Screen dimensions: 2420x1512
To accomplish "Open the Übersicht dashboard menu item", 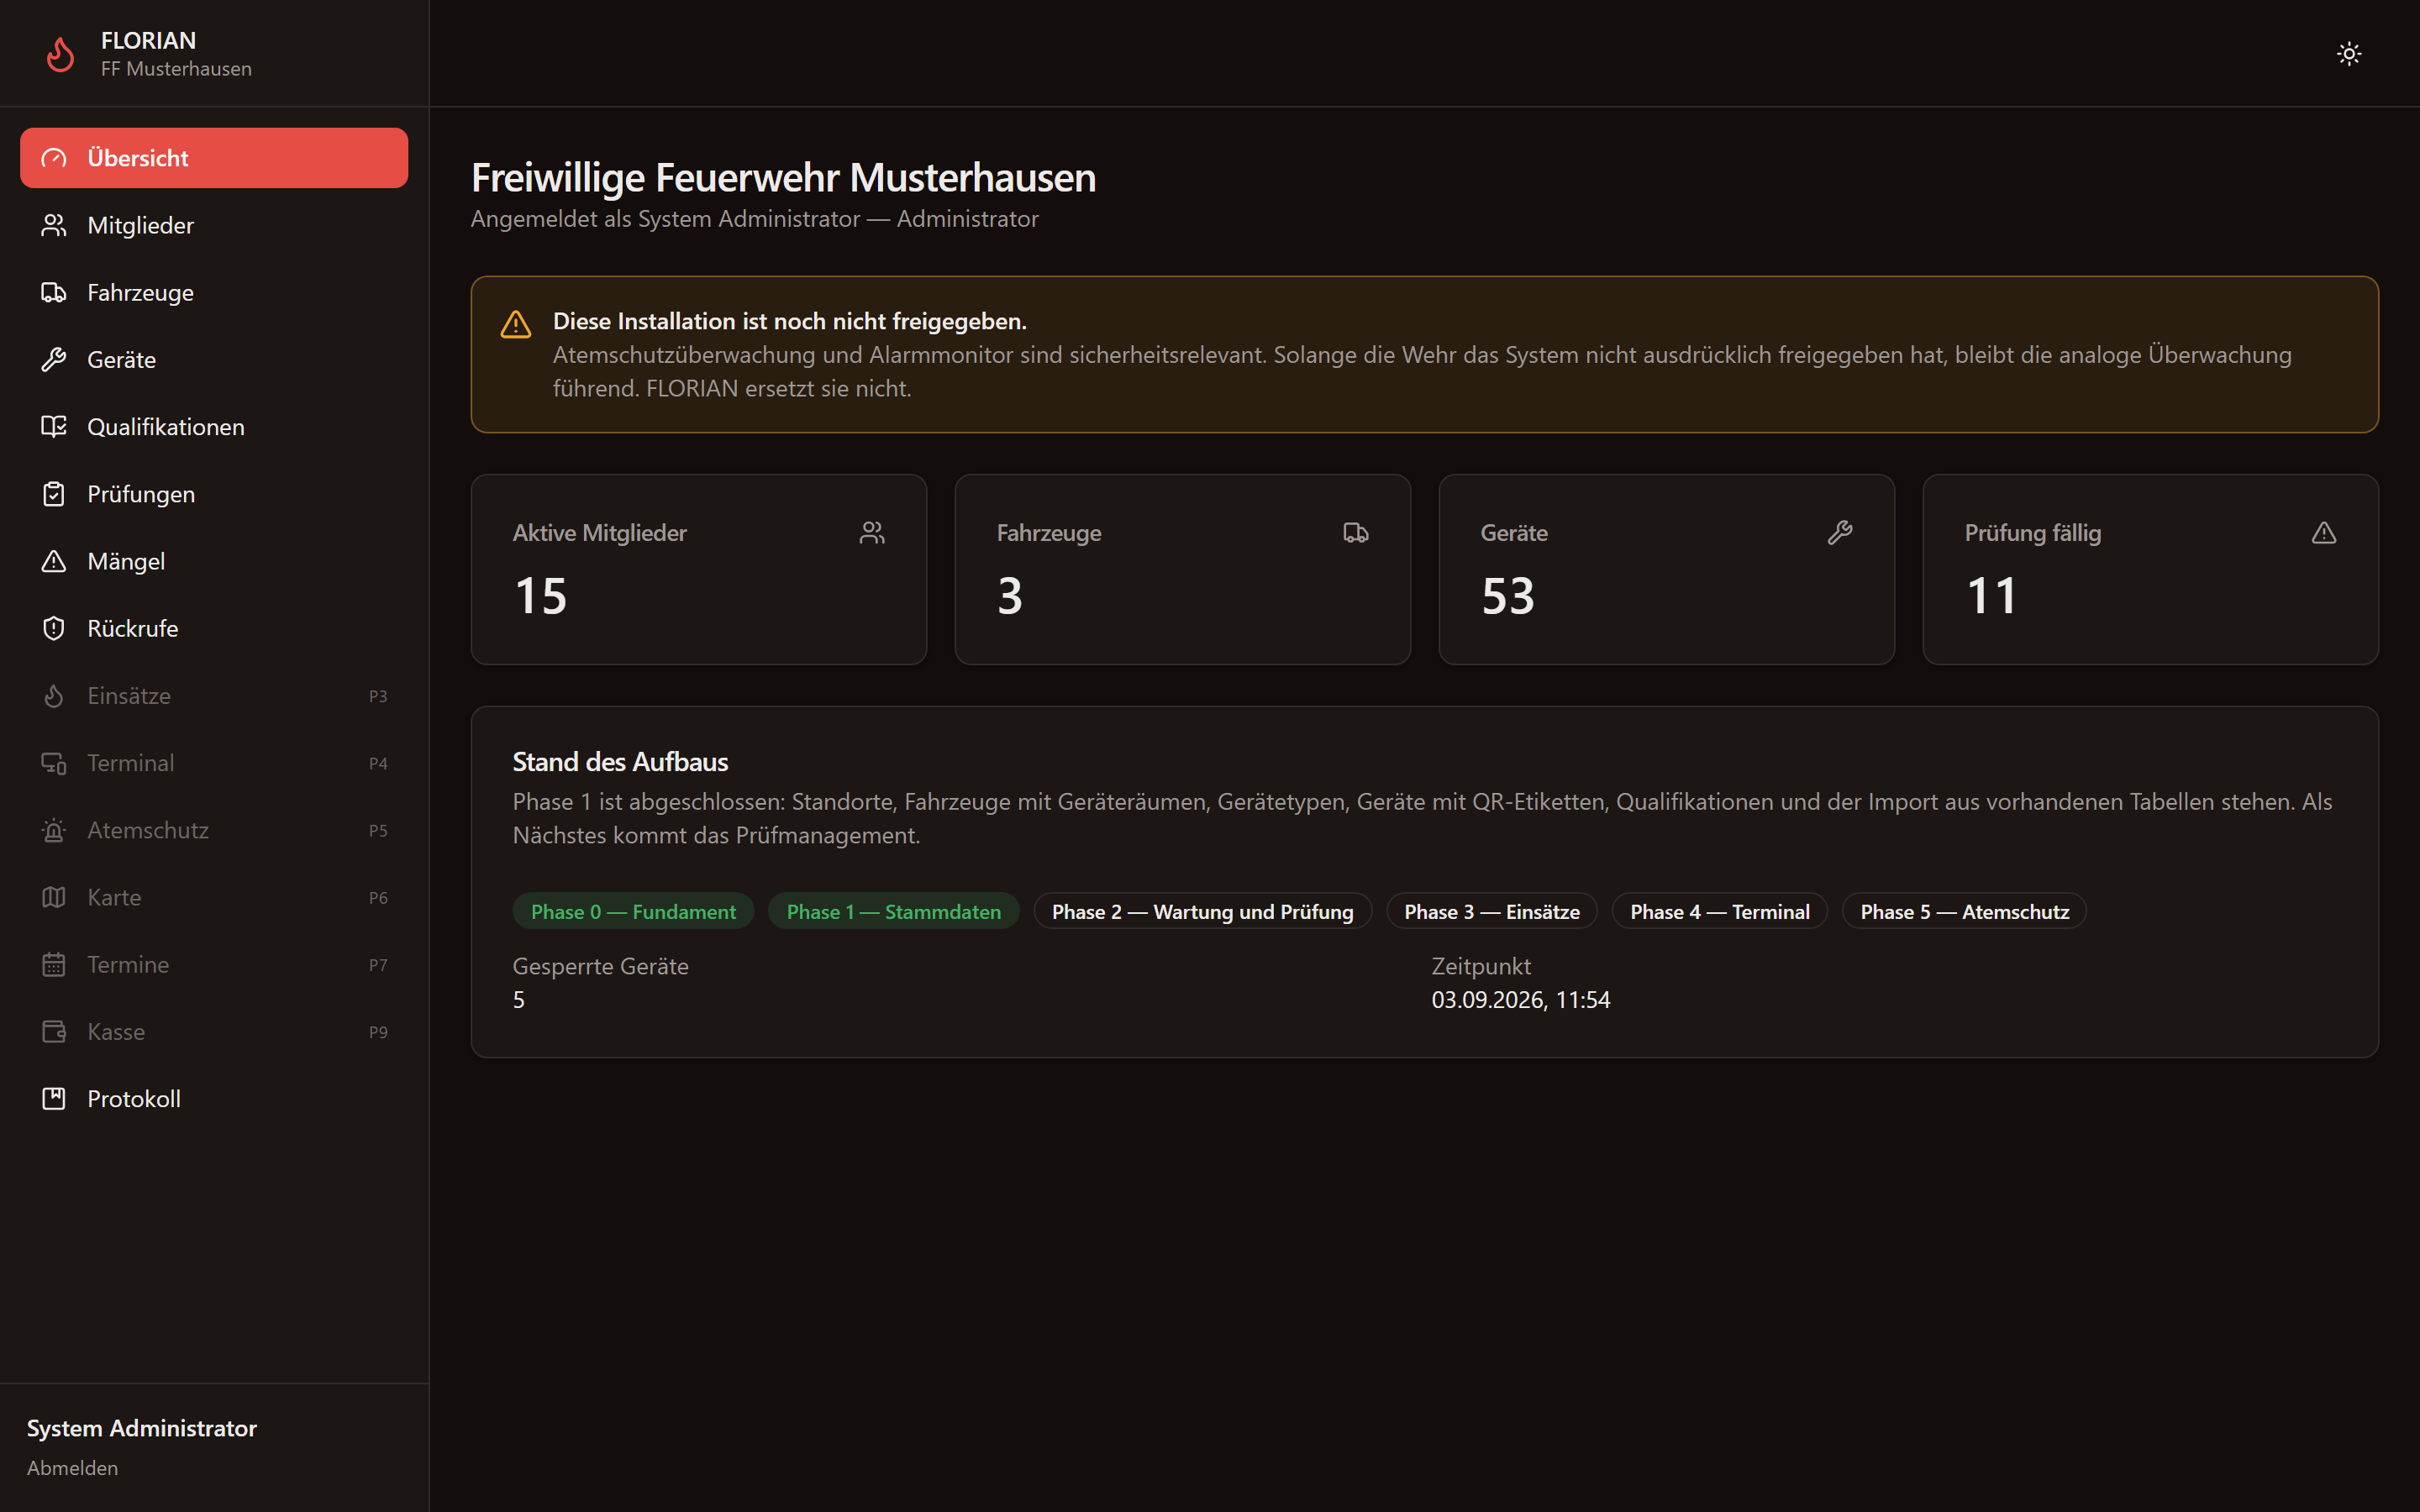I will (x=214, y=158).
